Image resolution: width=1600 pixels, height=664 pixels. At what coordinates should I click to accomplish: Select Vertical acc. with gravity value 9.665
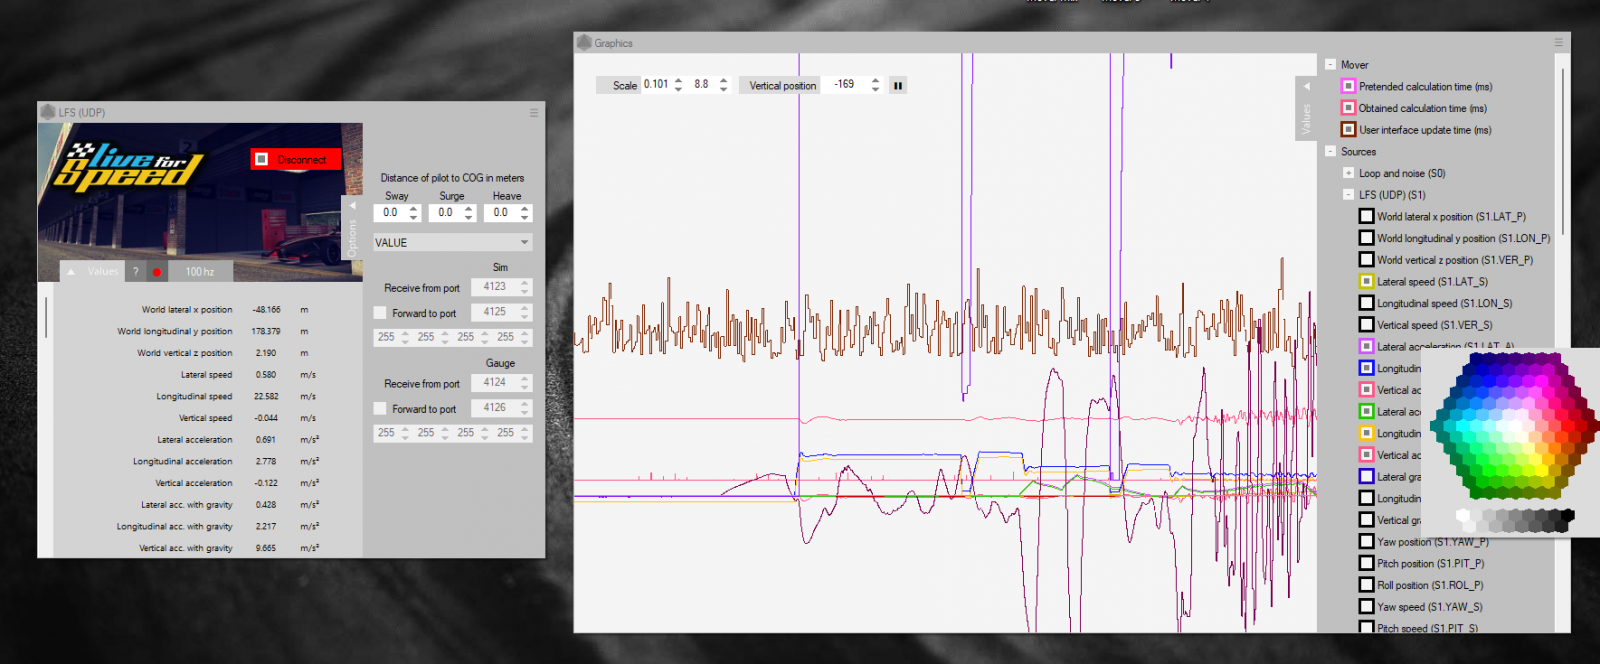pyautogui.click(x=266, y=549)
